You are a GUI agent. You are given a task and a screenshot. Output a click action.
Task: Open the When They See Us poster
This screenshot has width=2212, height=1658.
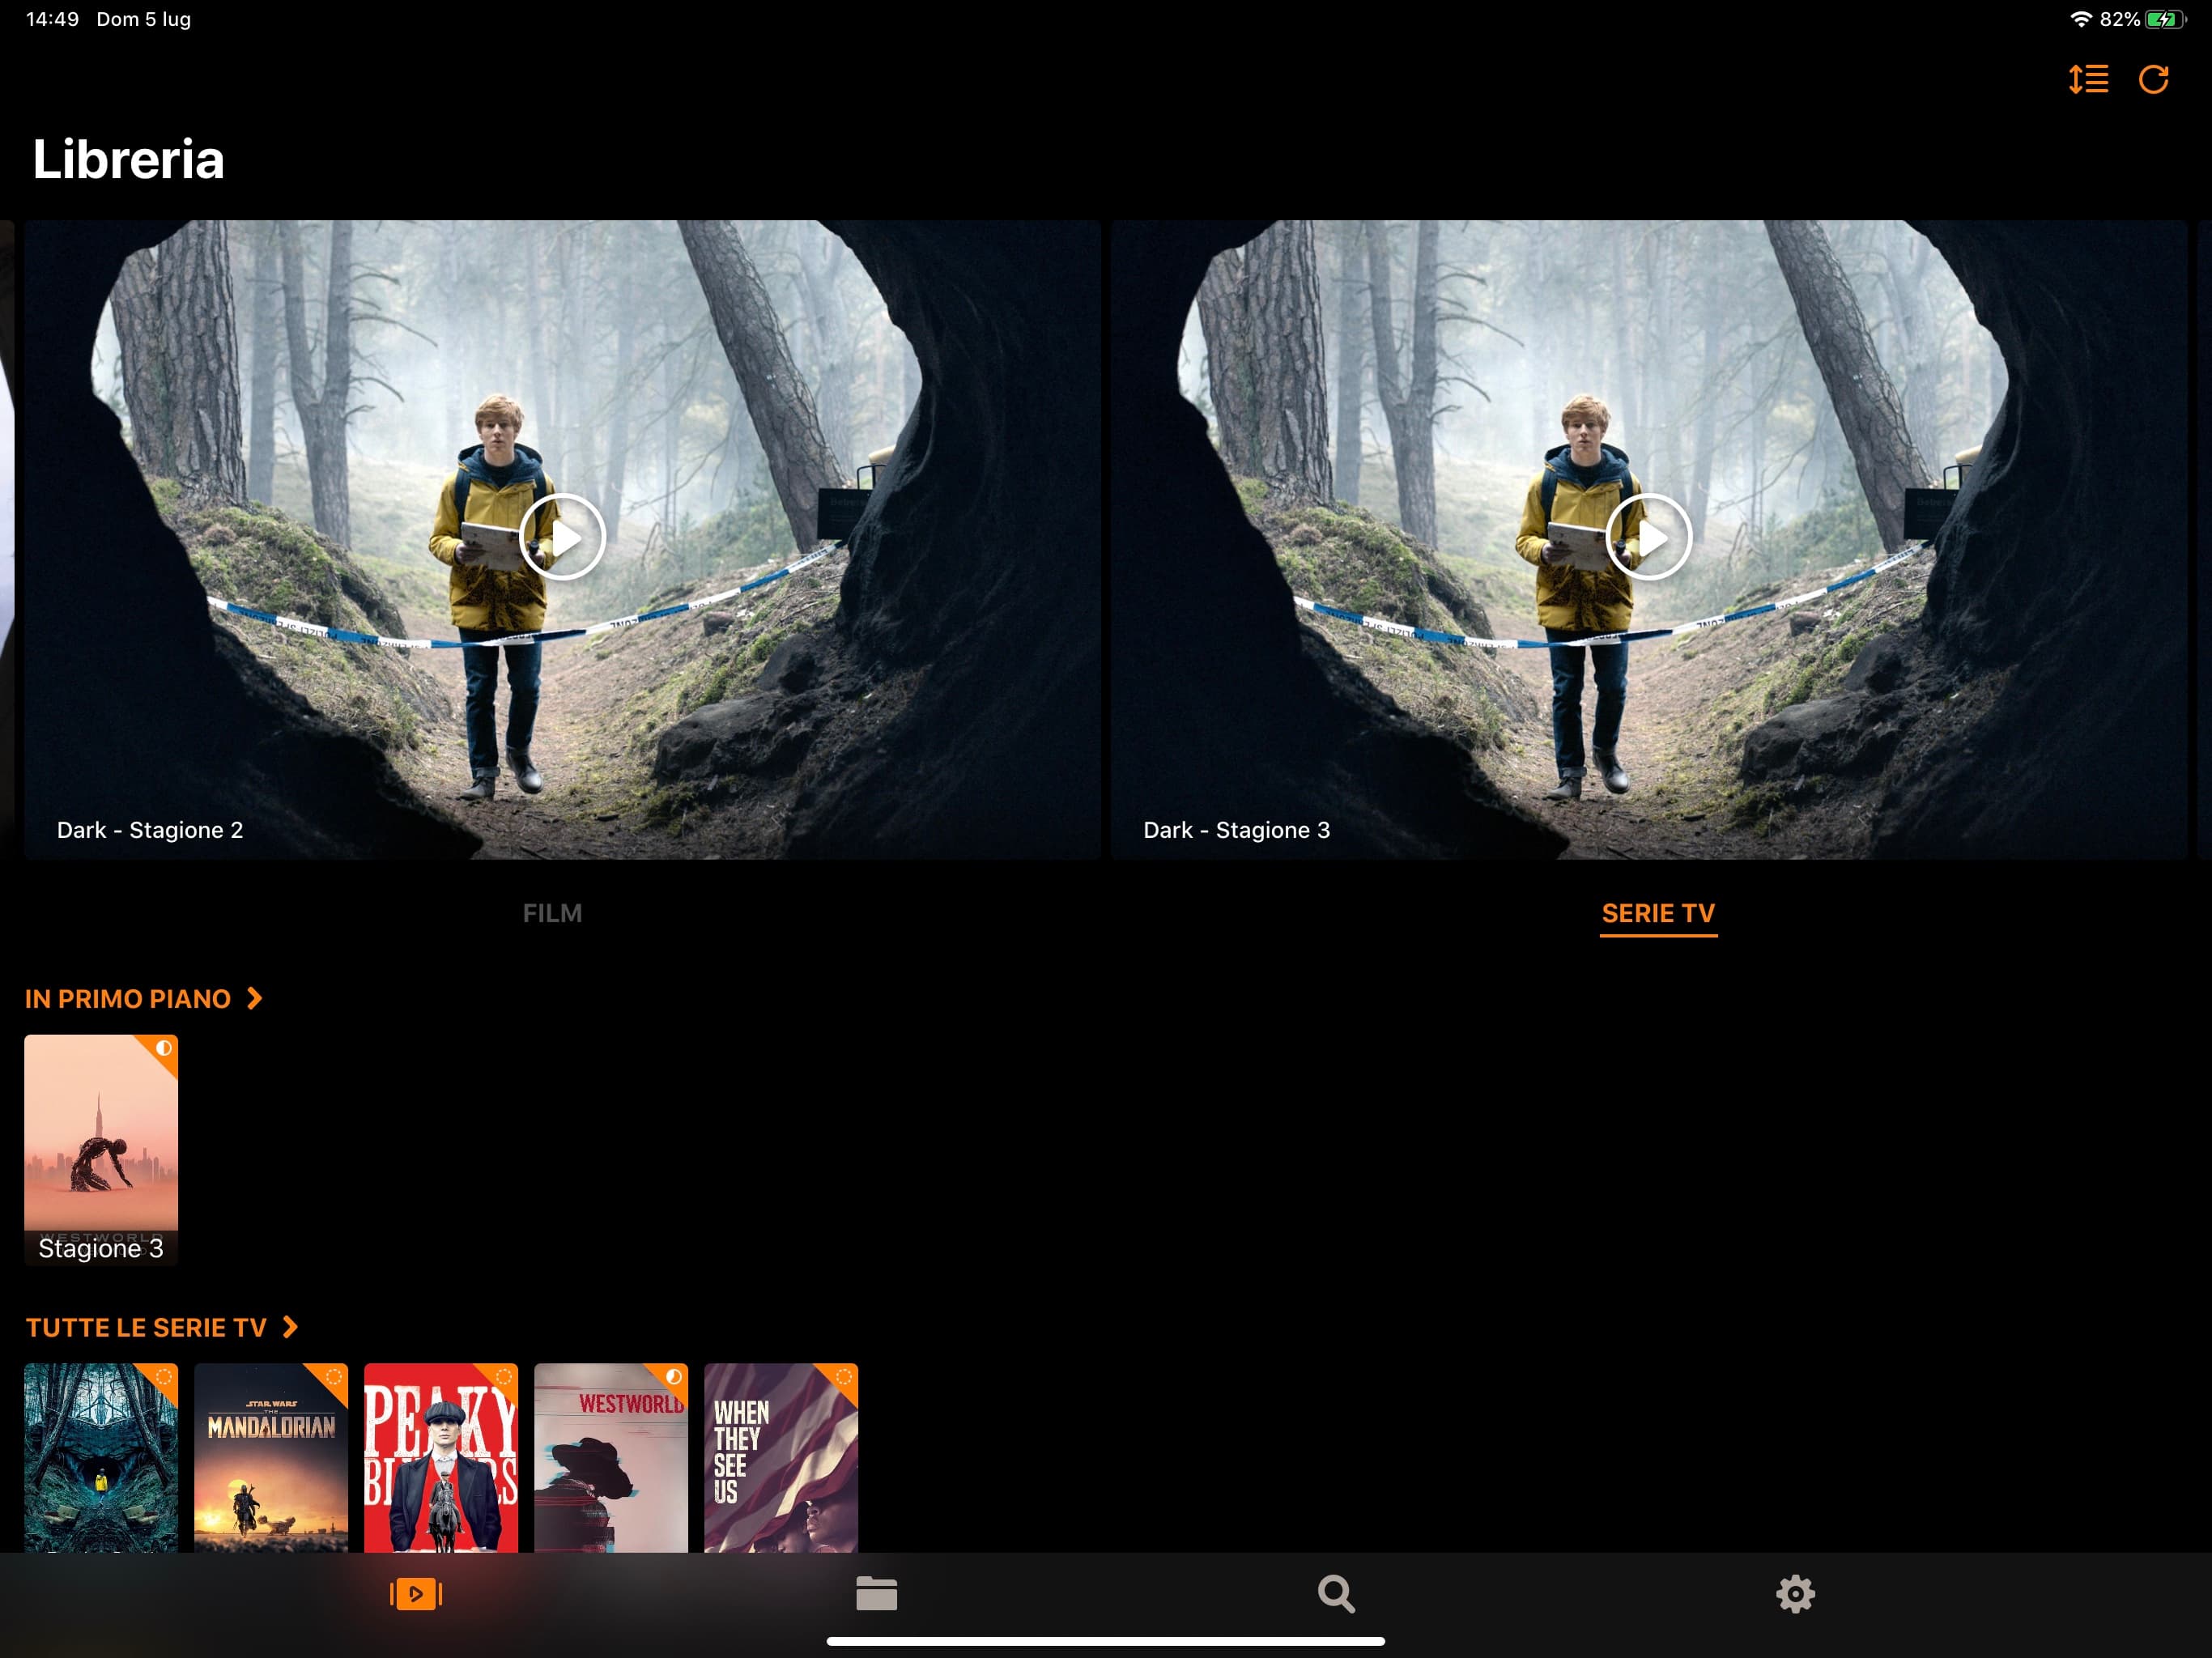click(781, 1458)
